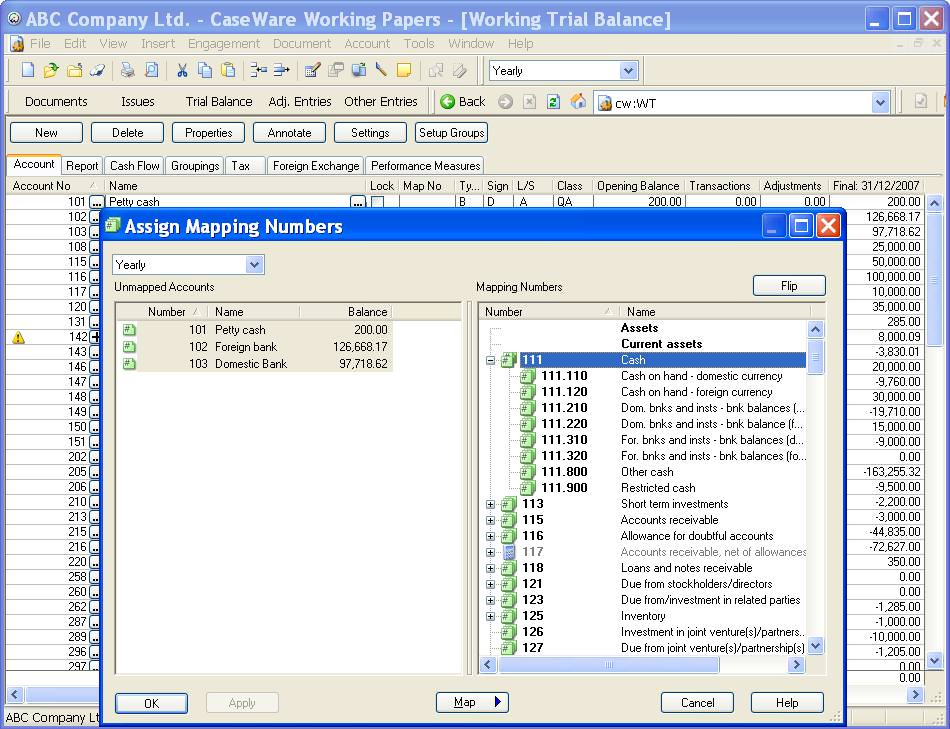Expand the 121 Due from stockholders/directors node
Image resolution: width=950 pixels, height=729 pixels.
tap(490, 584)
